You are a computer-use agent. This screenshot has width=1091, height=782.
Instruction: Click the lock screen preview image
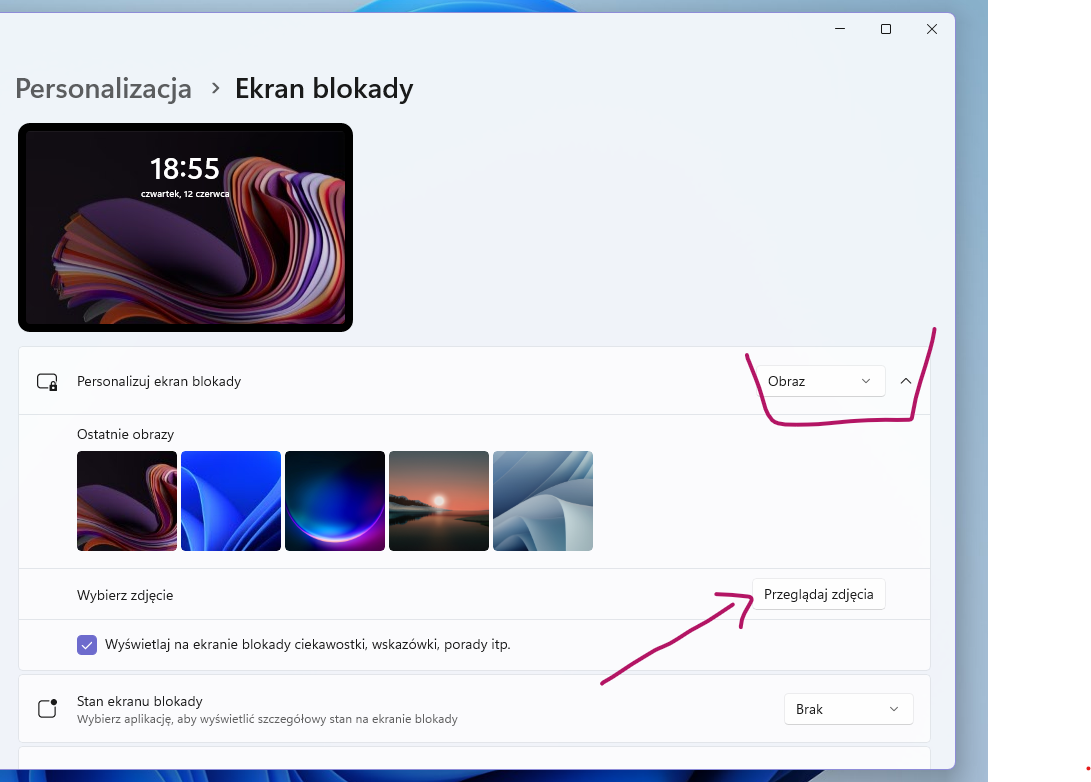185,228
